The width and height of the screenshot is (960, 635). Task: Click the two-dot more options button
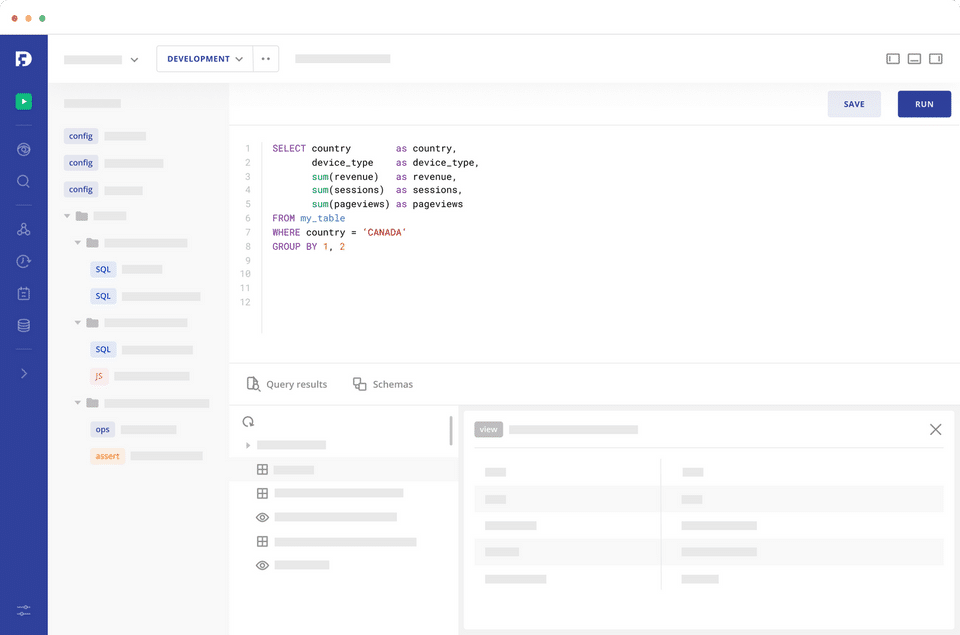coord(266,59)
